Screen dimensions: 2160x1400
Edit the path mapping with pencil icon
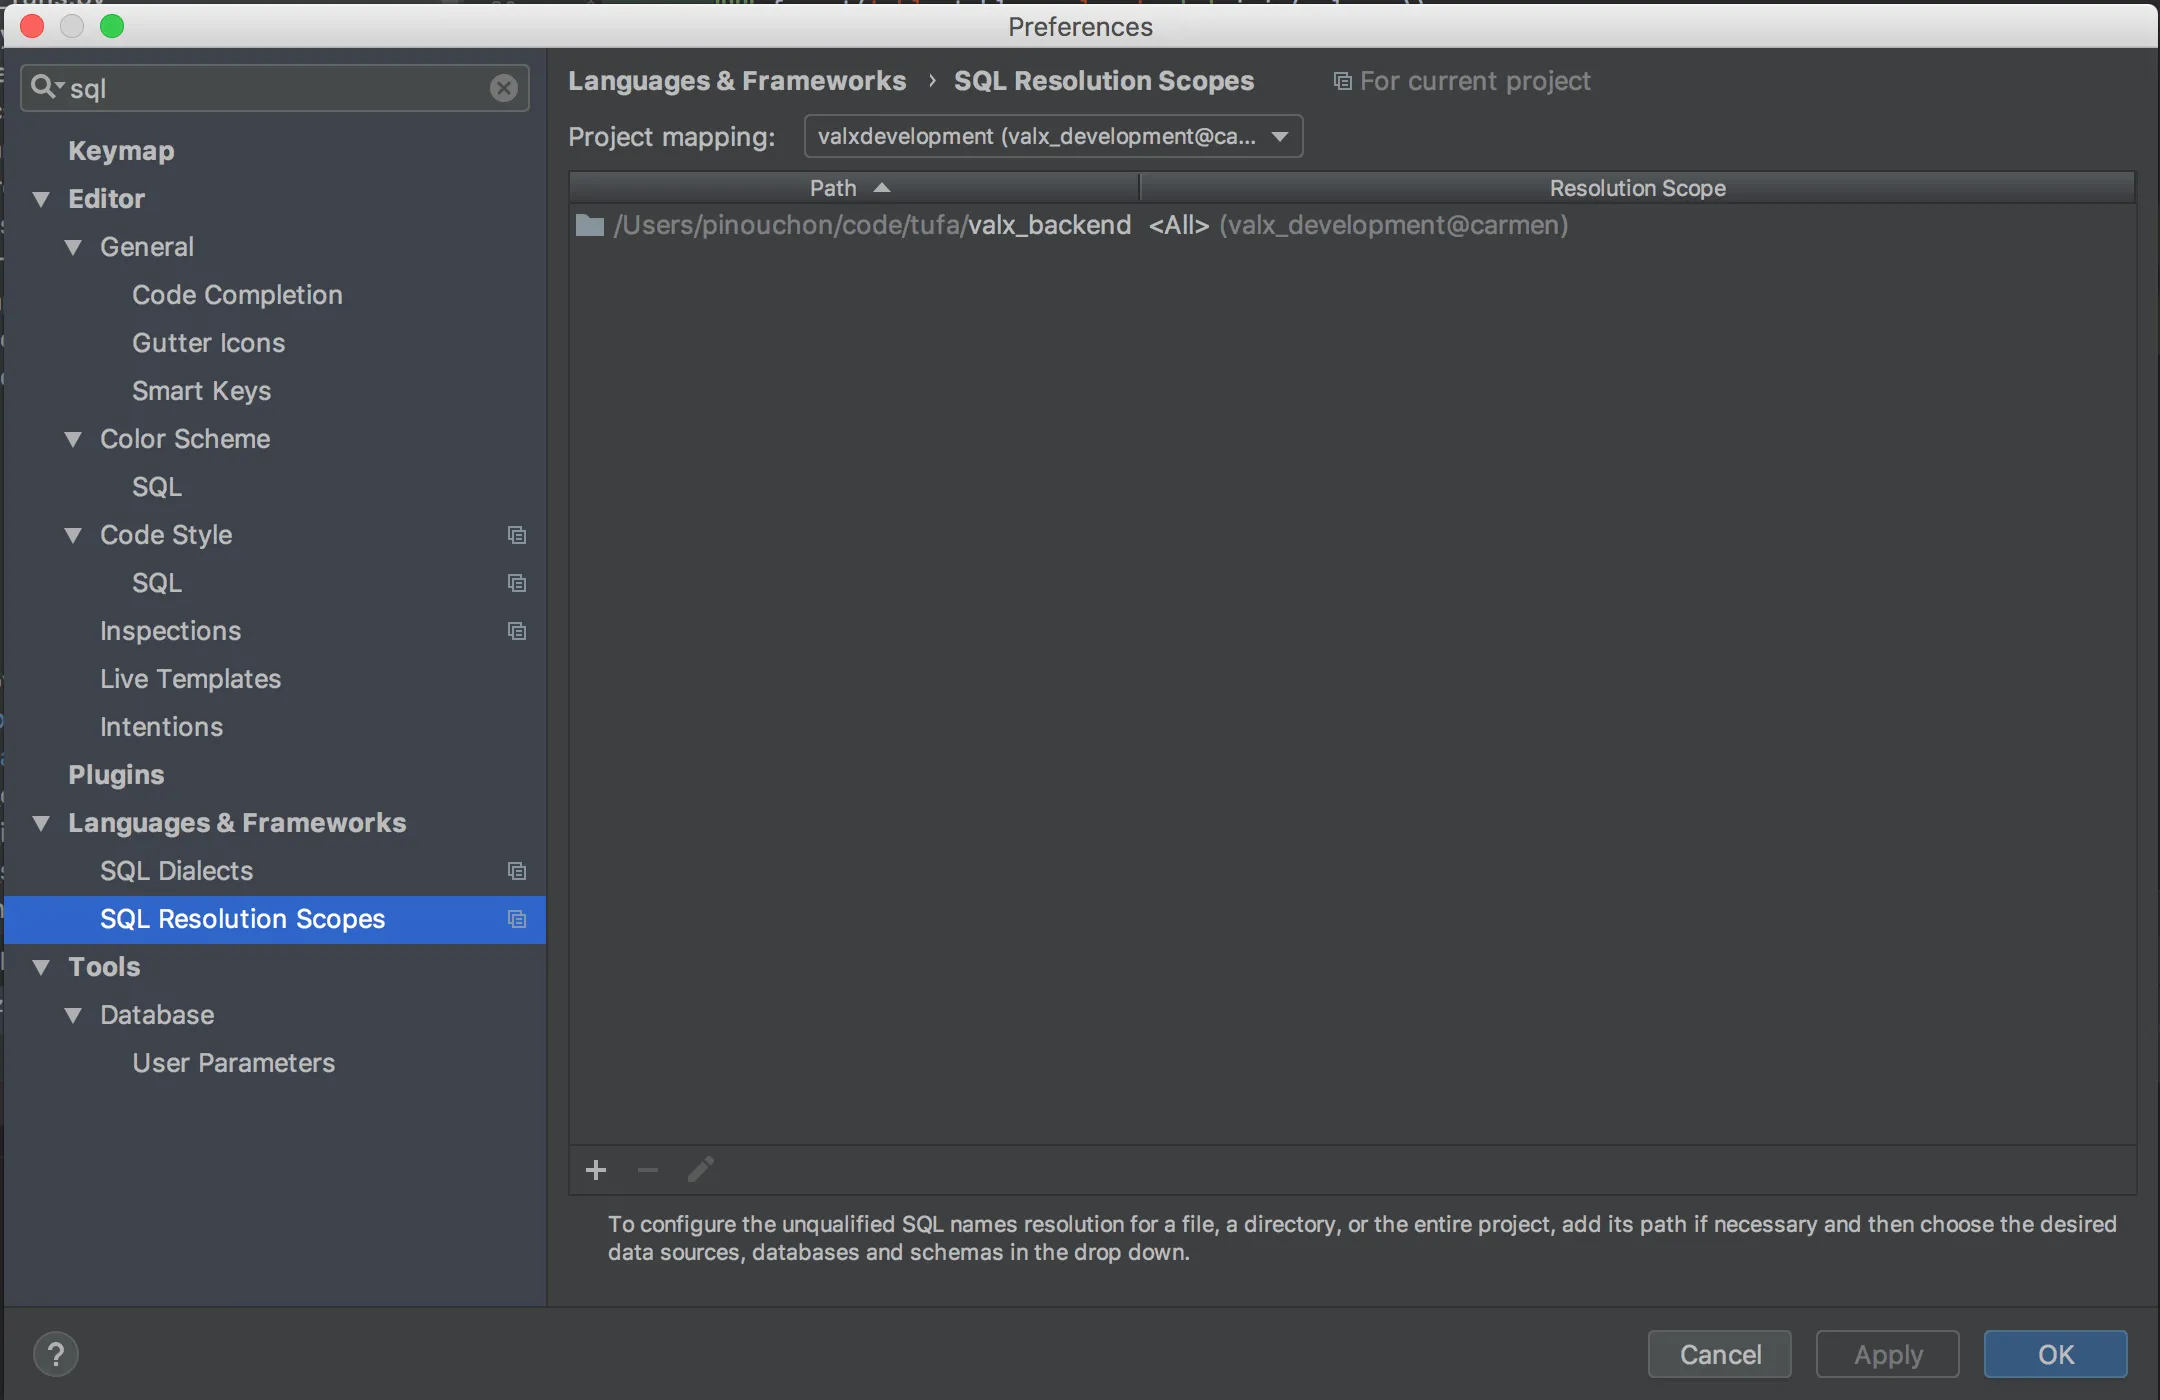click(699, 1169)
